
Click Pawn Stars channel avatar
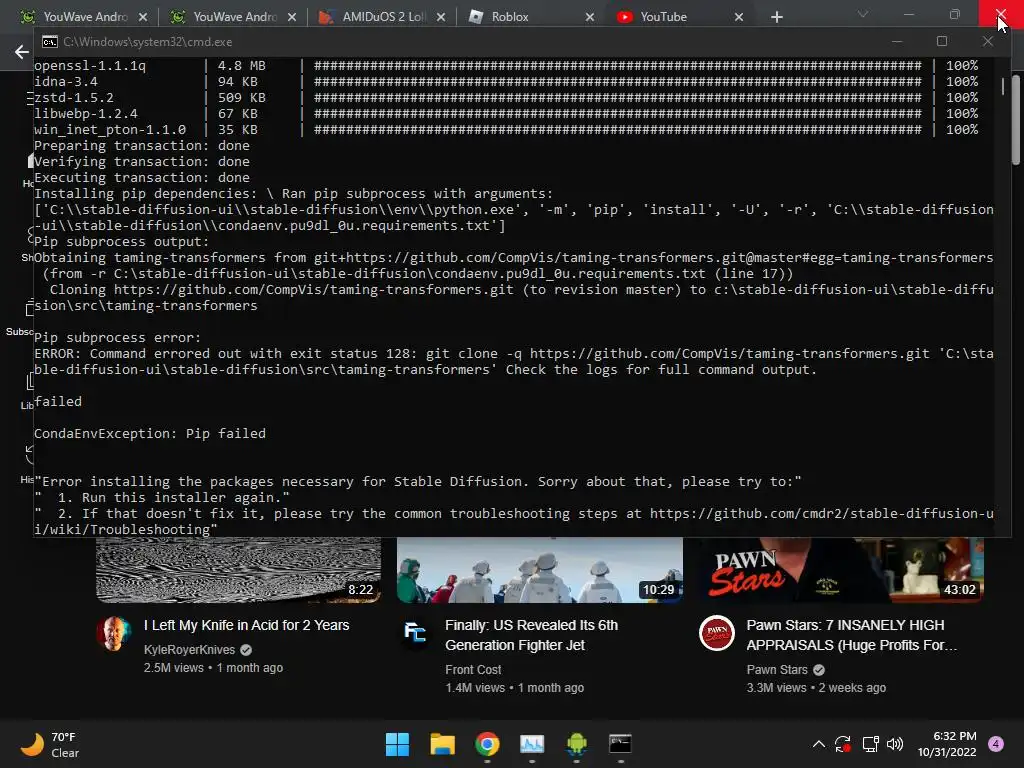(x=716, y=633)
